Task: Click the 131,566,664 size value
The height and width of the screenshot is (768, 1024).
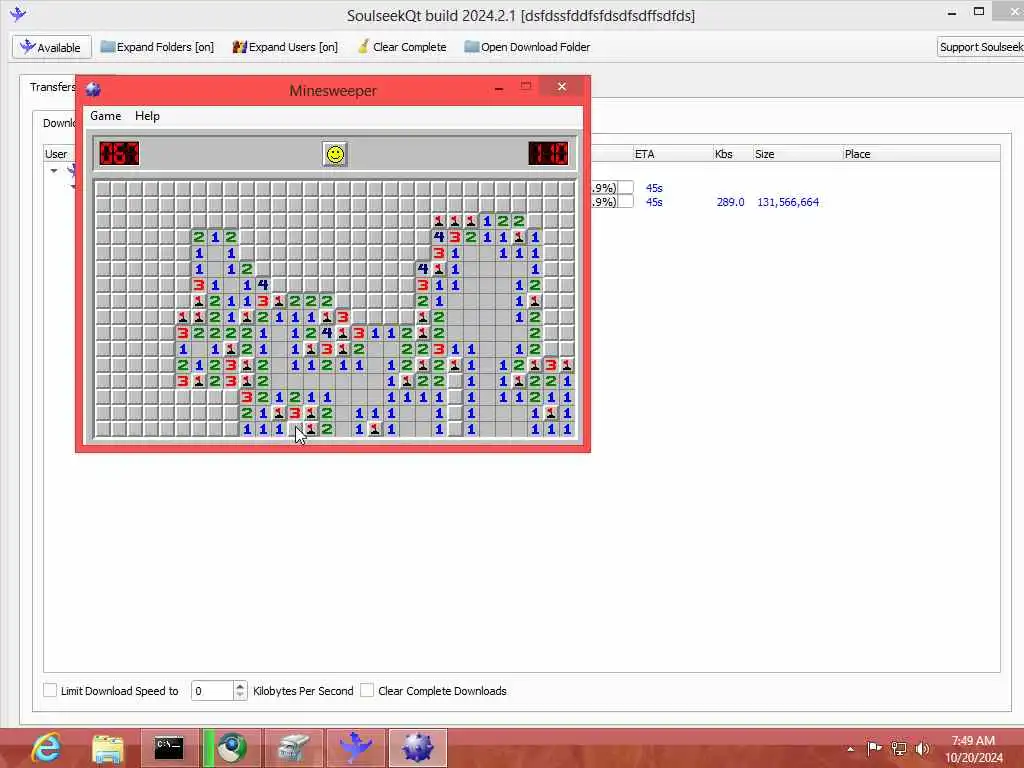Action: click(788, 202)
